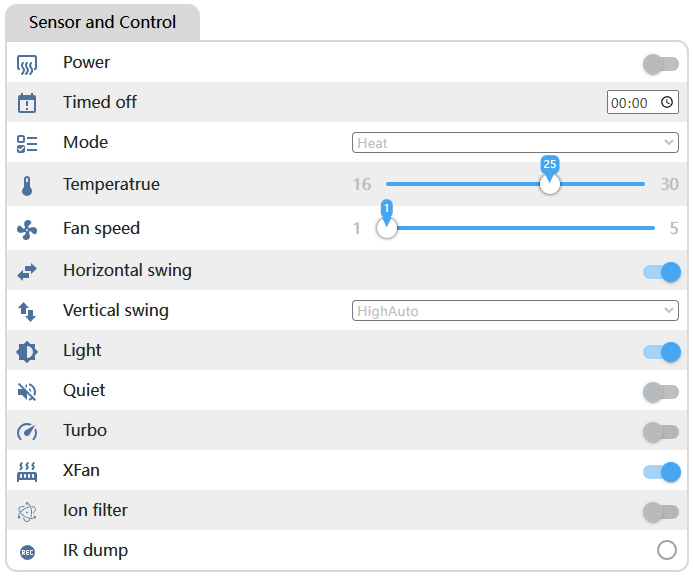Click the Timed off calendar icon

27,103
